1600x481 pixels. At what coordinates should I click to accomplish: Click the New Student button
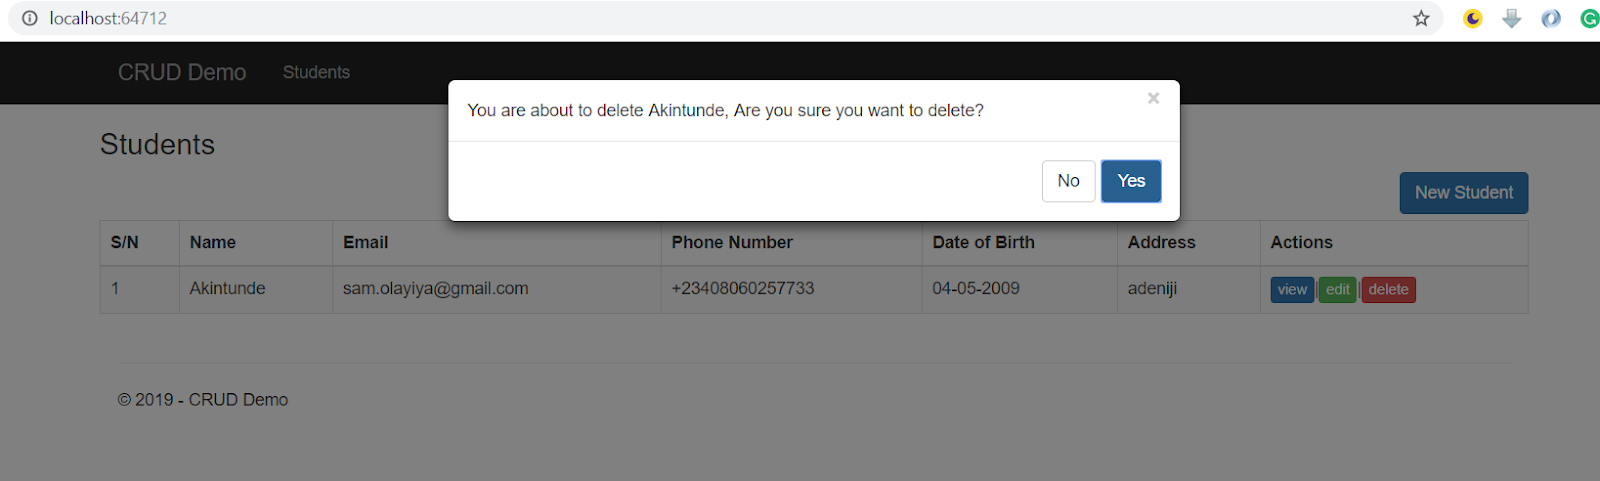tap(1463, 193)
